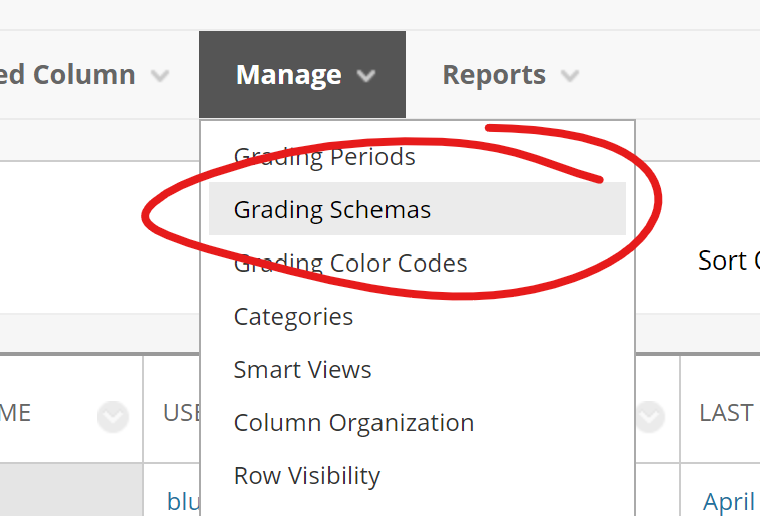This screenshot has width=760, height=516.
Task: Click chevron icon left of LAST column
Action: pyautogui.click(x=649, y=417)
